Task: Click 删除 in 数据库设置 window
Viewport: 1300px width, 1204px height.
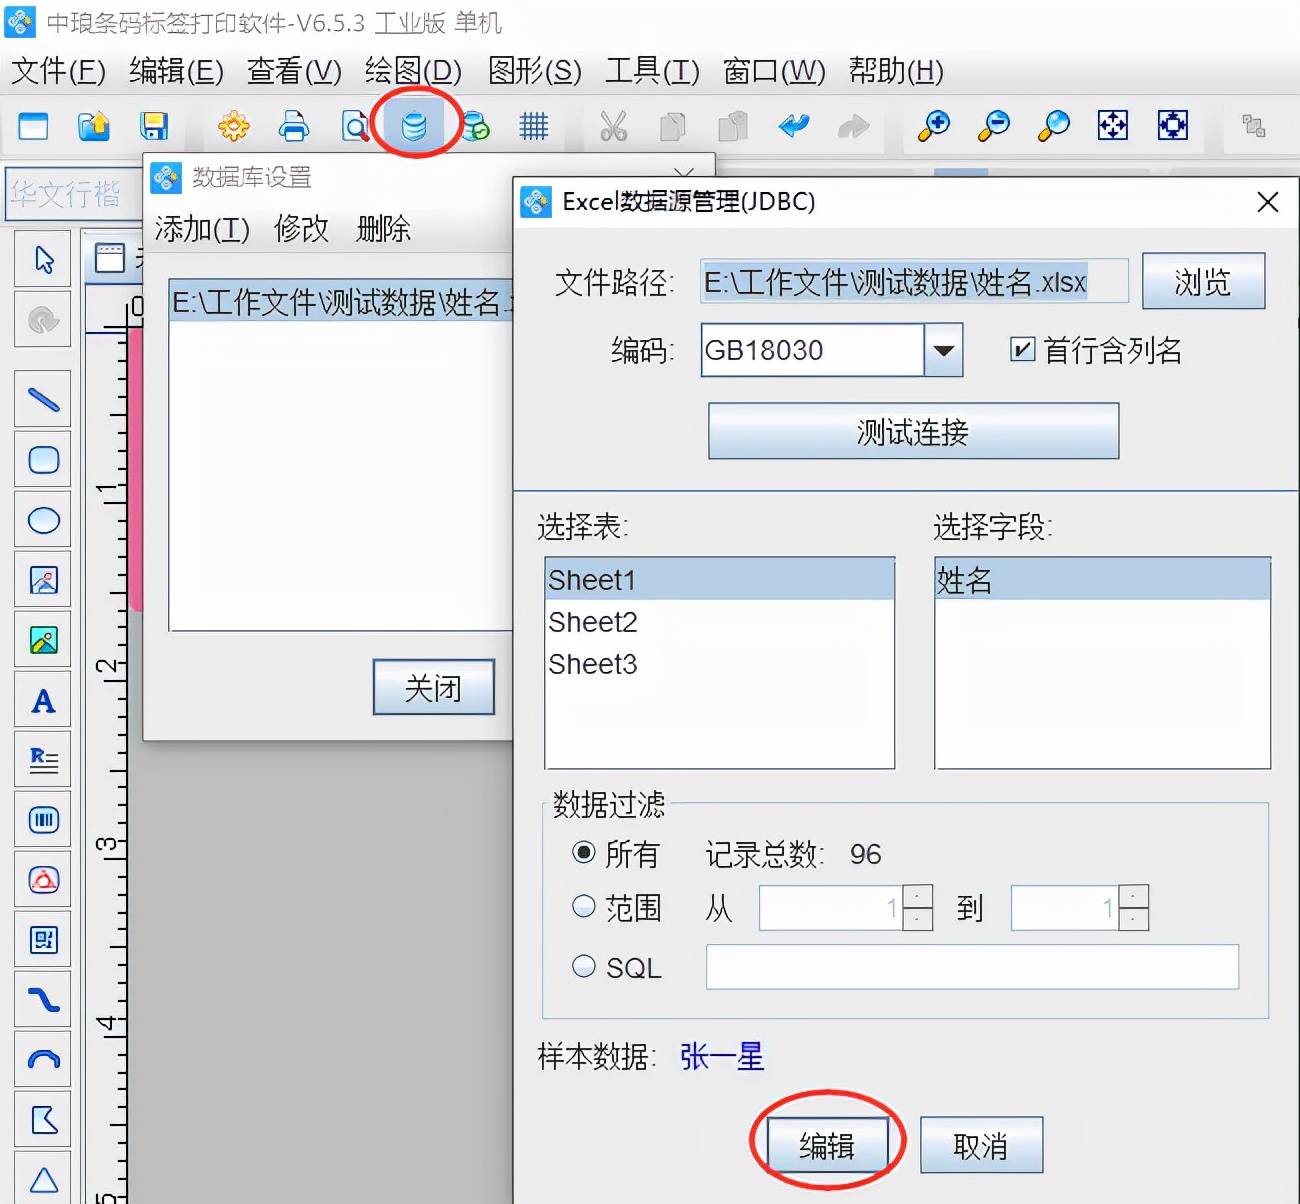Action: [x=383, y=229]
